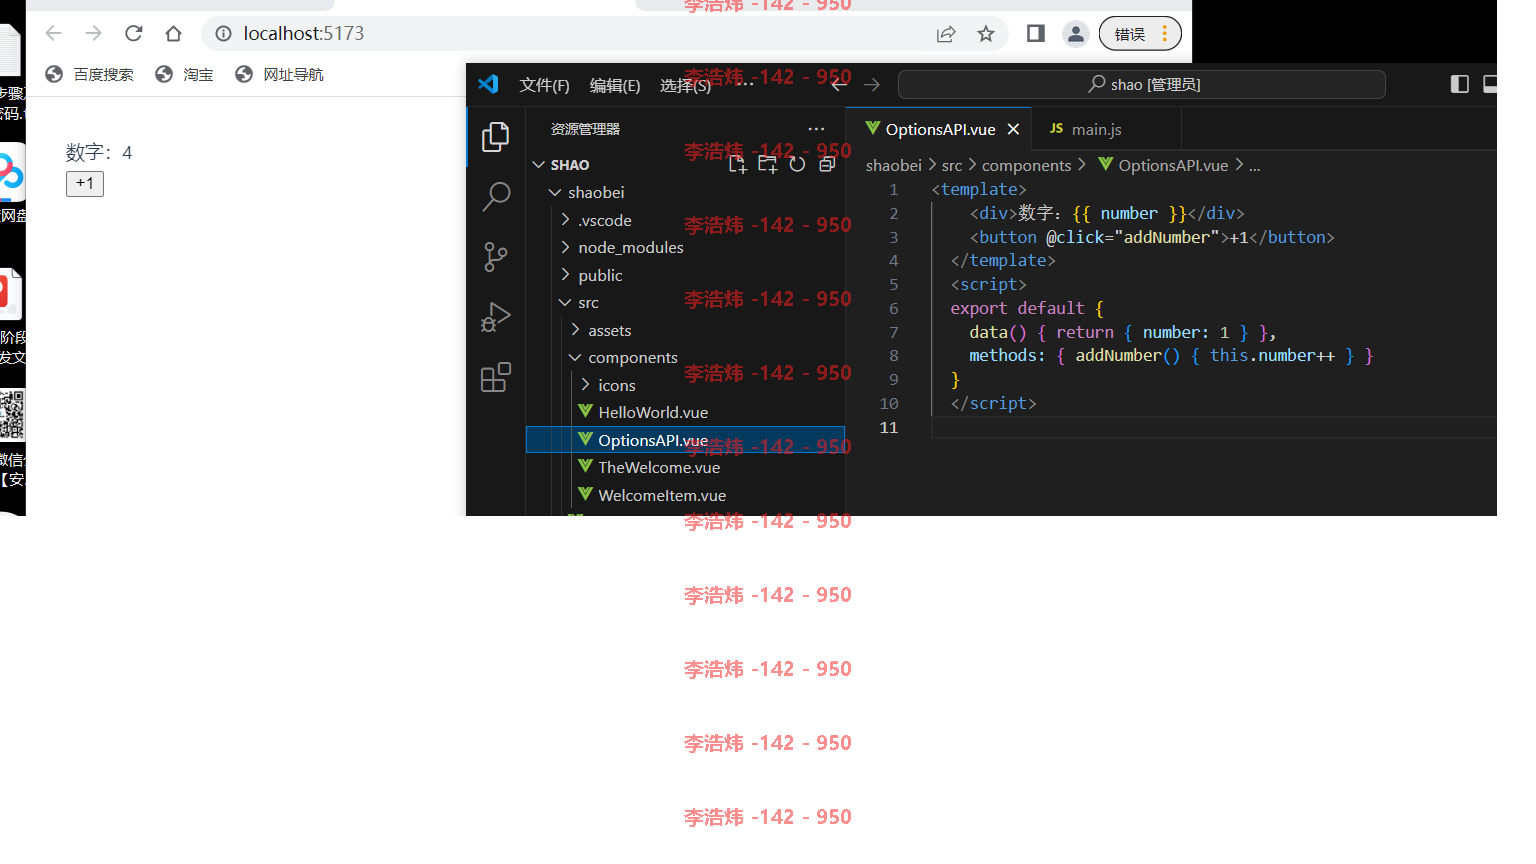
Task: Share this page from address bar
Action: (x=946, y=34)
